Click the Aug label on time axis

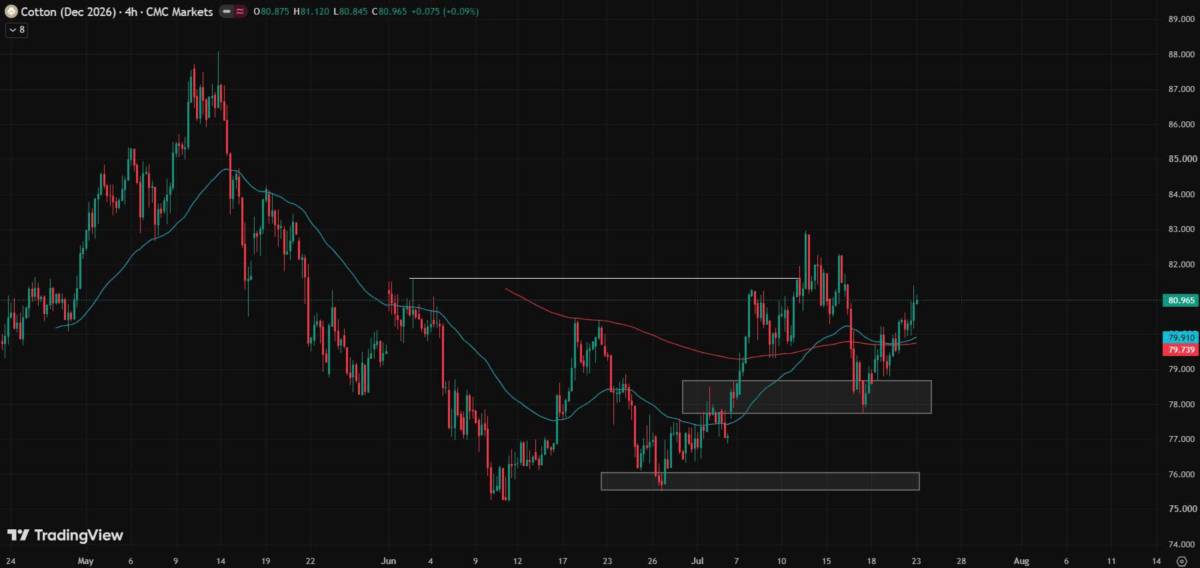pos(1020,561)
